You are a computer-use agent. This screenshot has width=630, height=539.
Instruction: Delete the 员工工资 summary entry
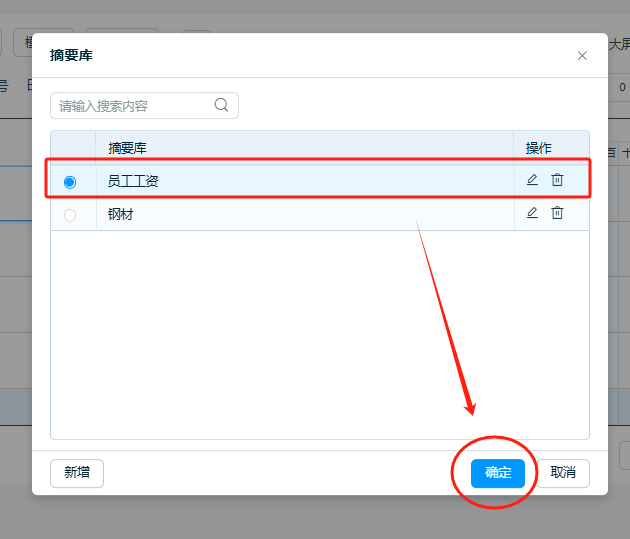557,180
